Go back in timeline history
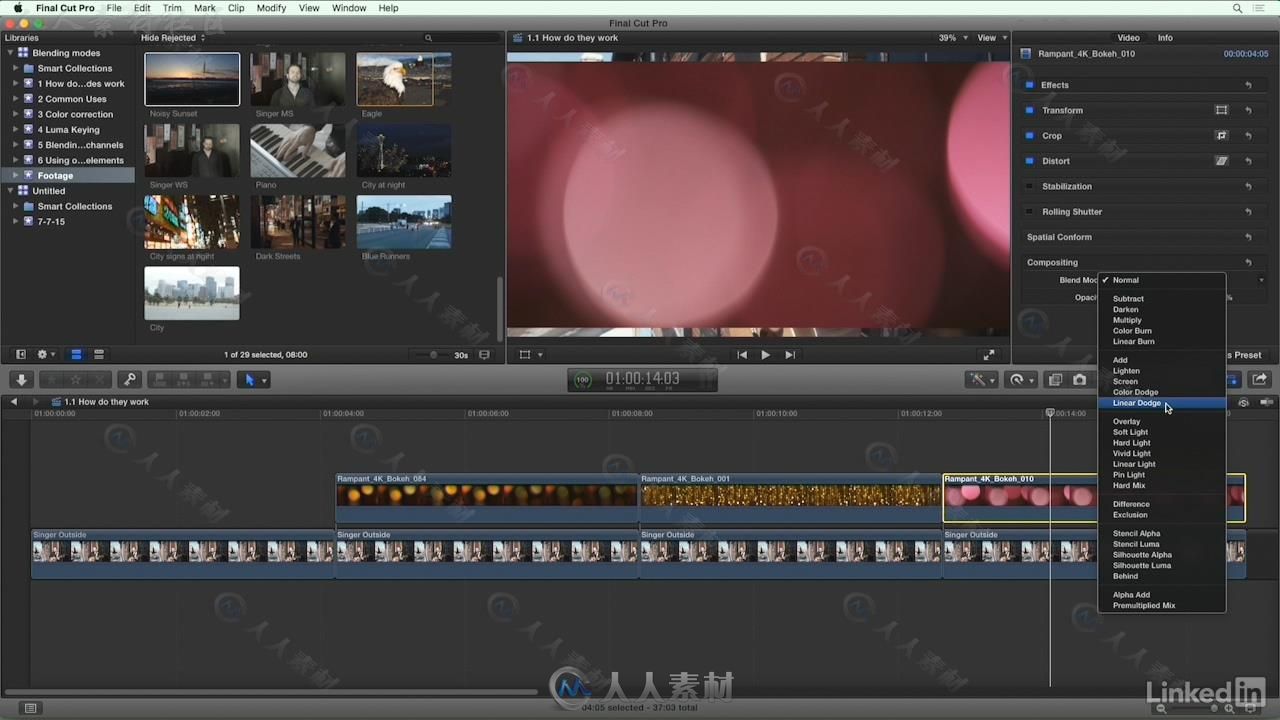 pyautogui.click(x=14, y=402)
